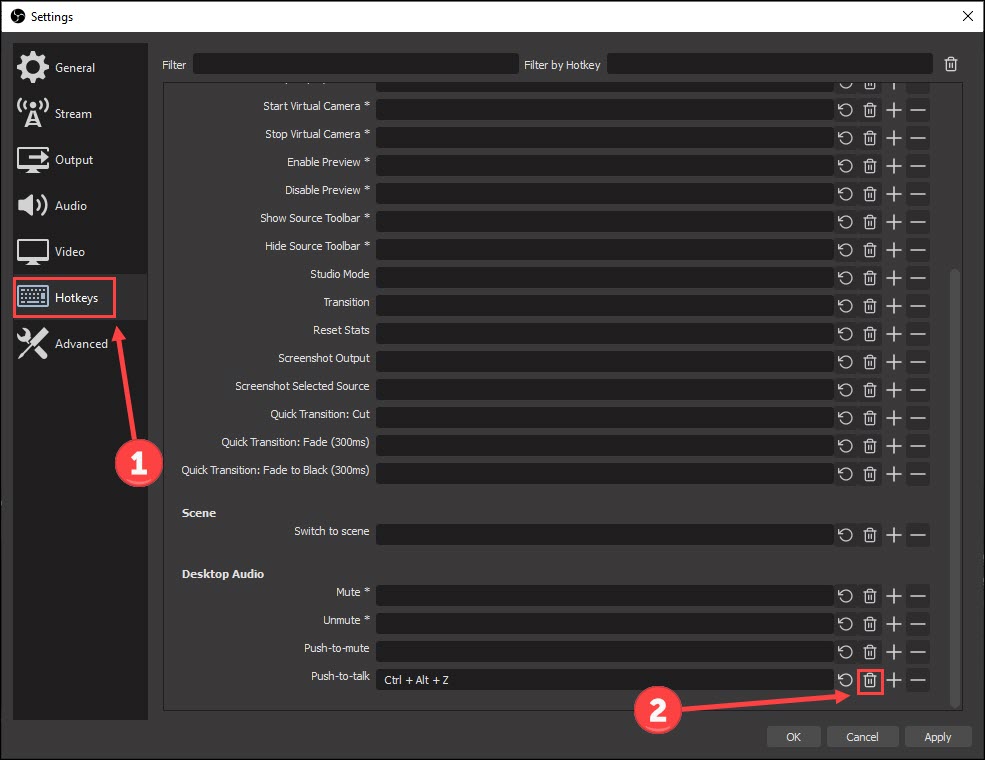Focus the Filter text field

point(355,64)
